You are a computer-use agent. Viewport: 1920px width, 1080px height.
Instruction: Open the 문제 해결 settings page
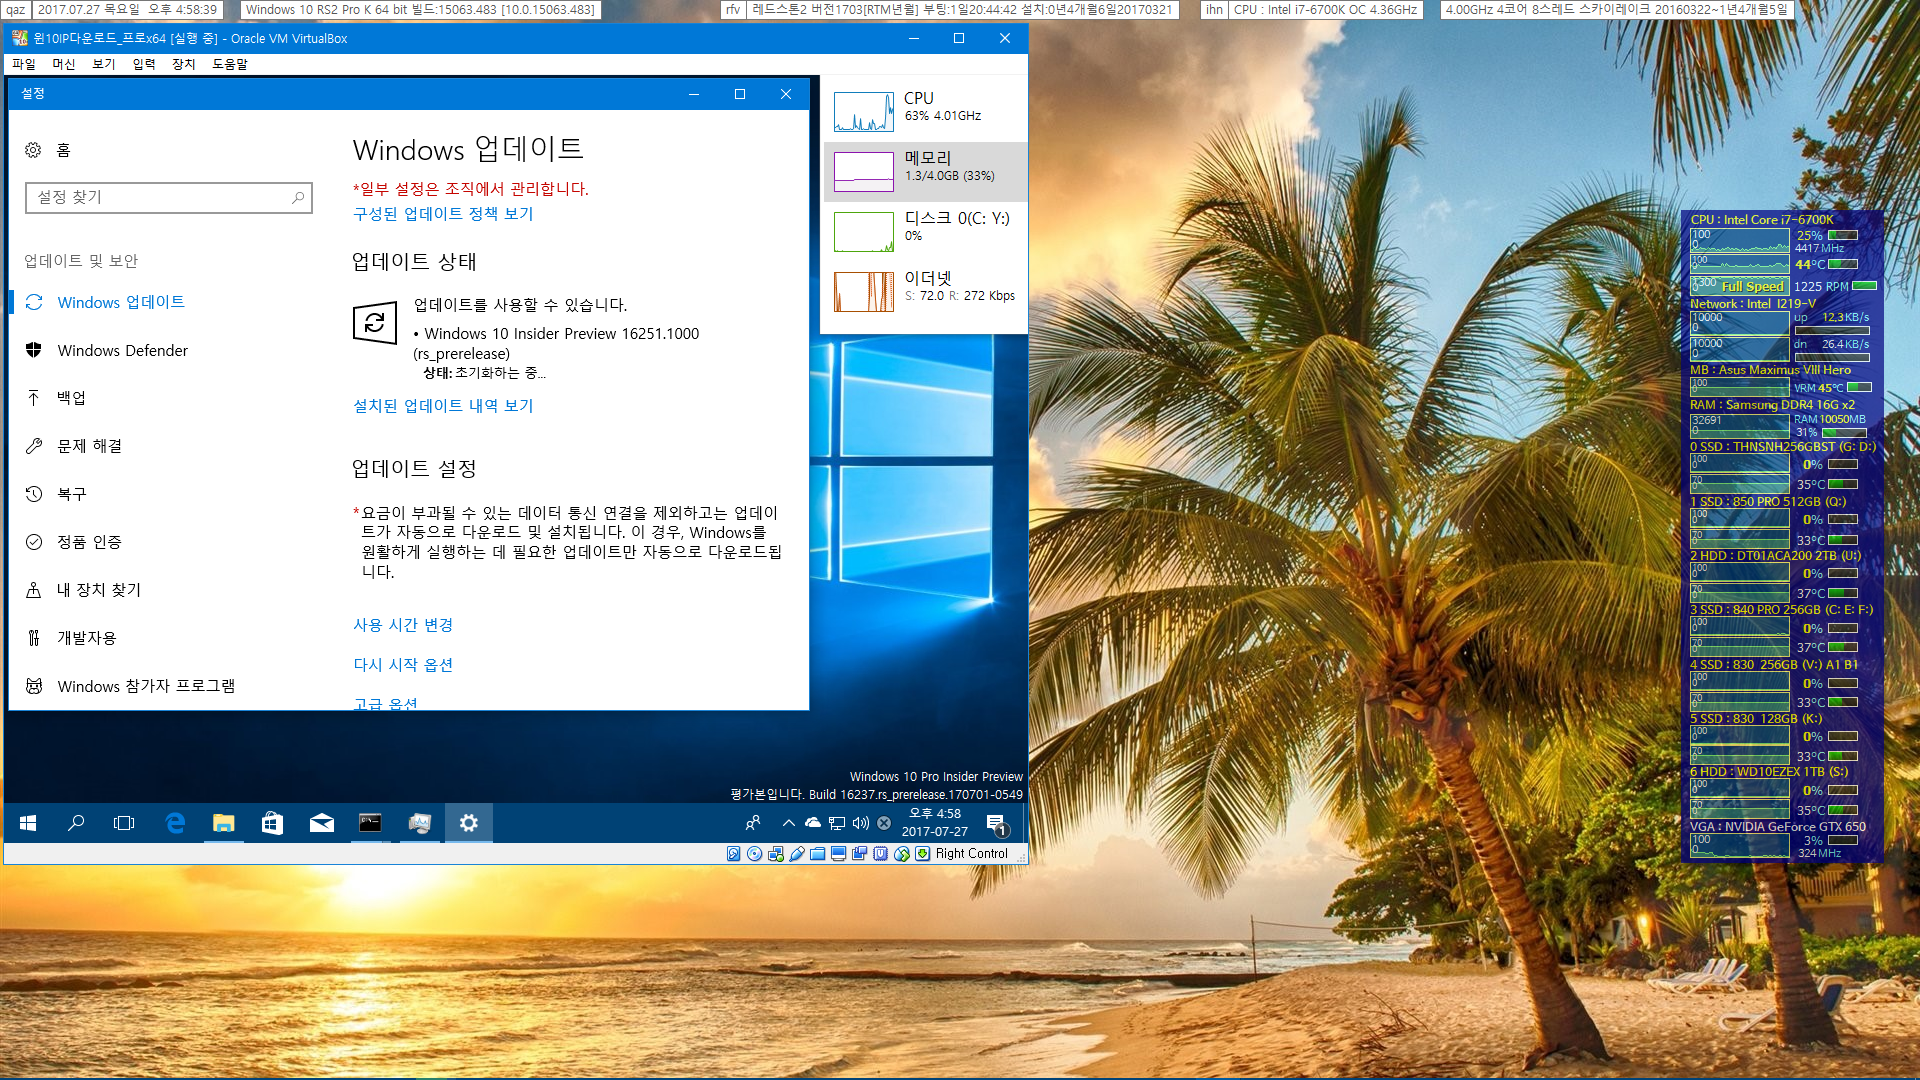89,446
